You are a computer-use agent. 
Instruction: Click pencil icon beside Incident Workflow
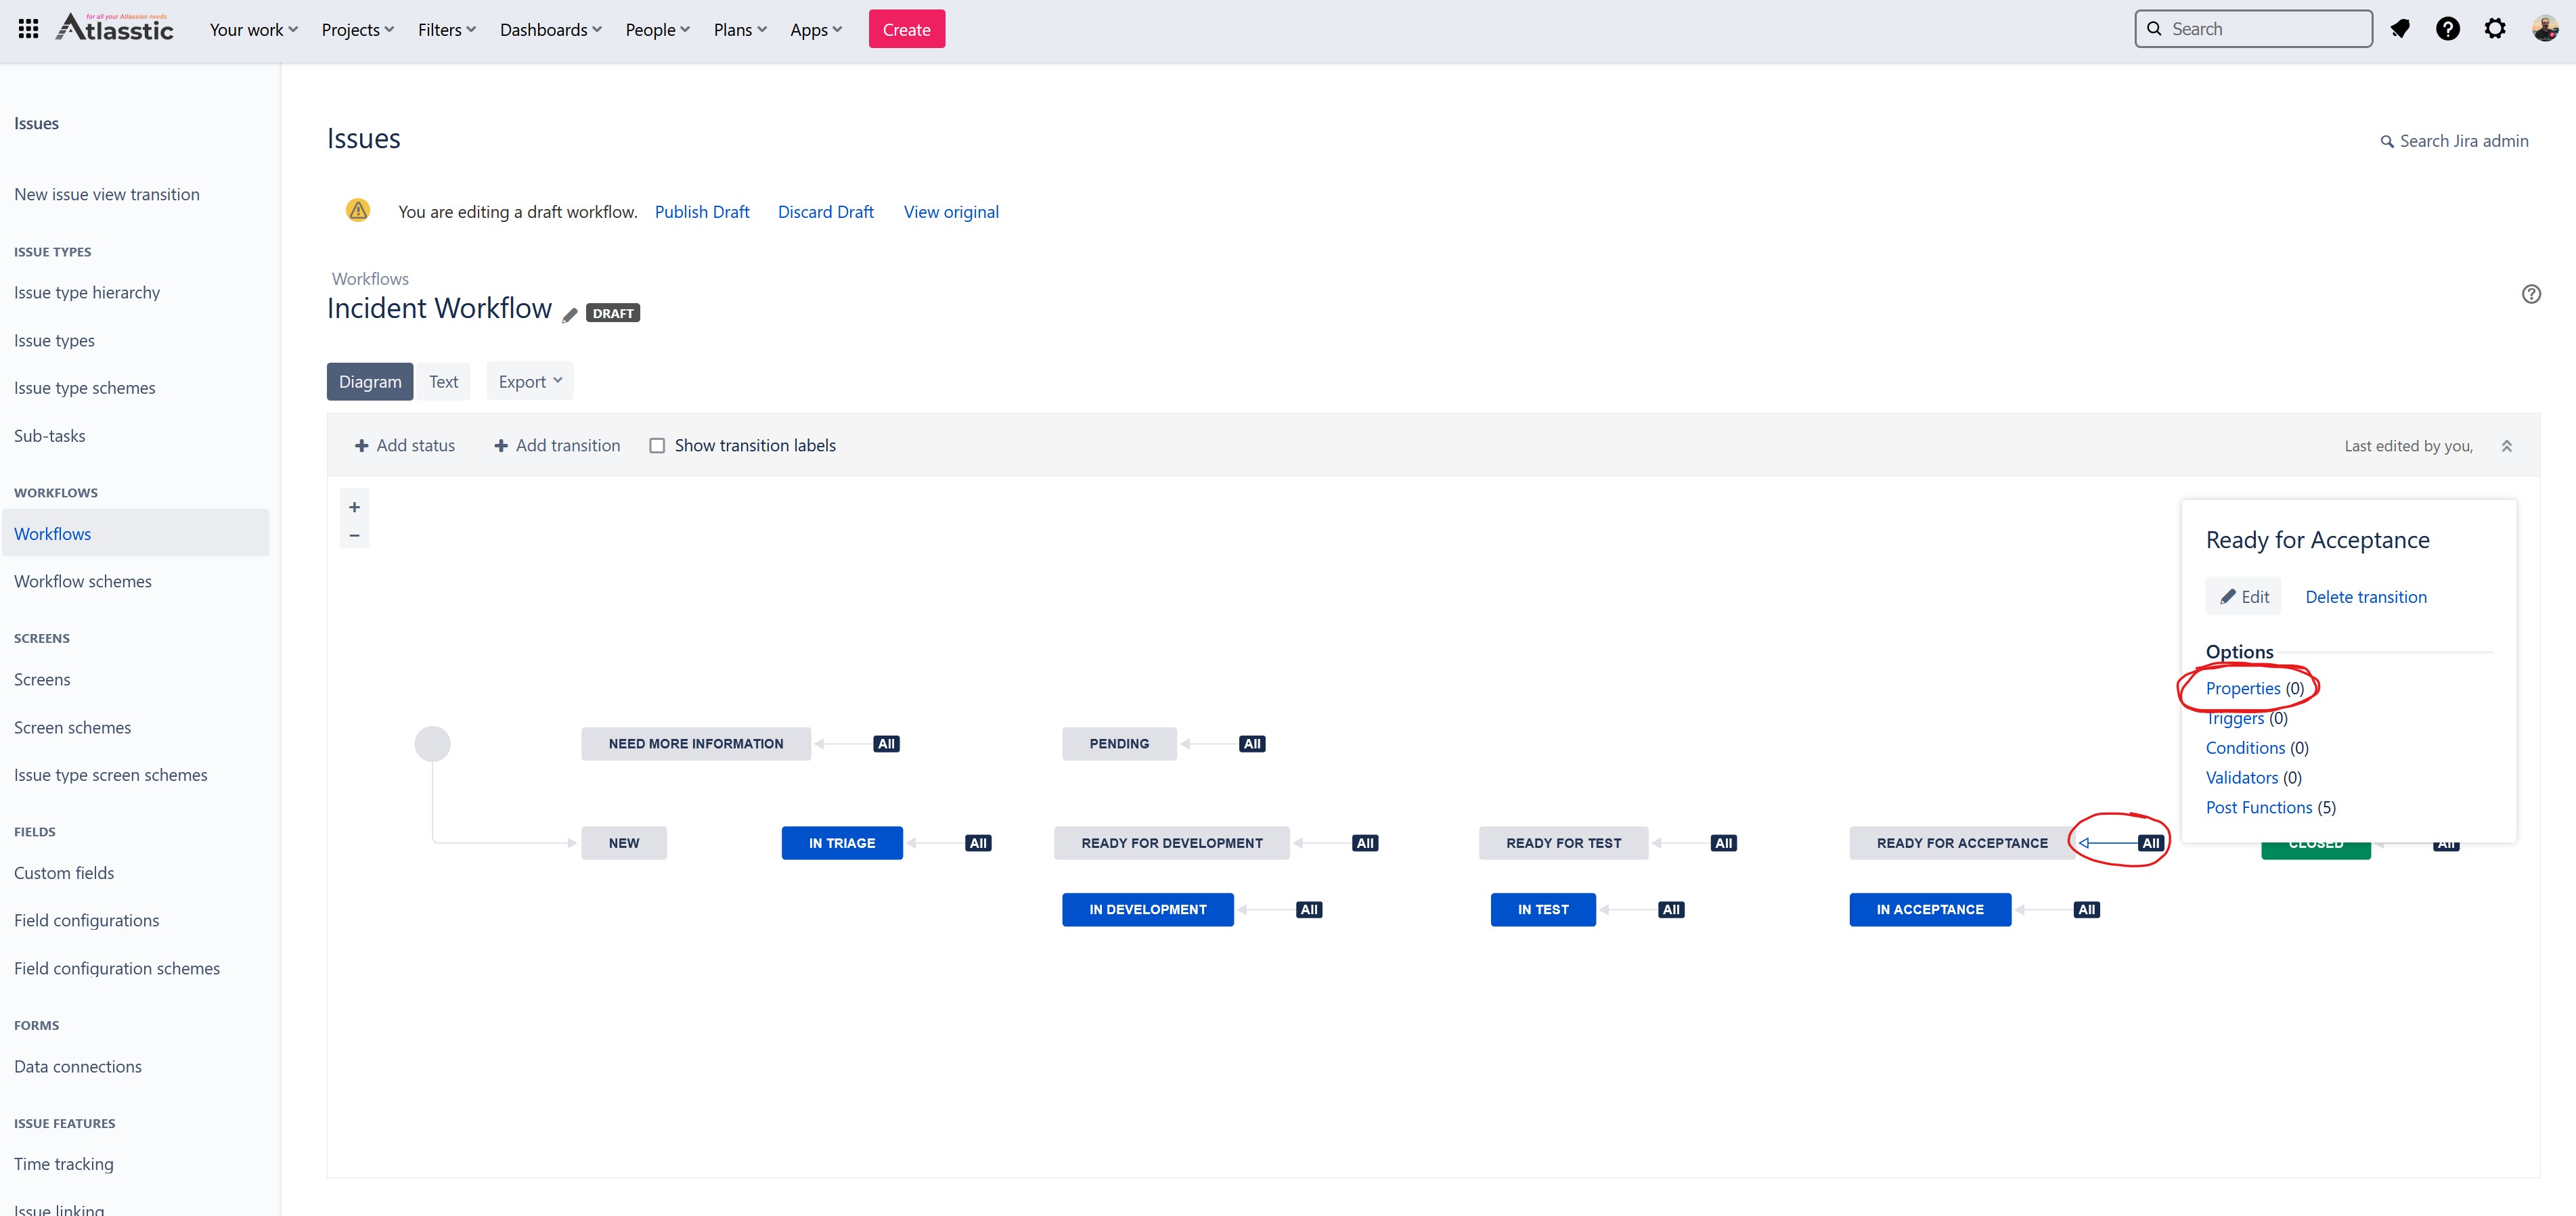coord(569,315)
